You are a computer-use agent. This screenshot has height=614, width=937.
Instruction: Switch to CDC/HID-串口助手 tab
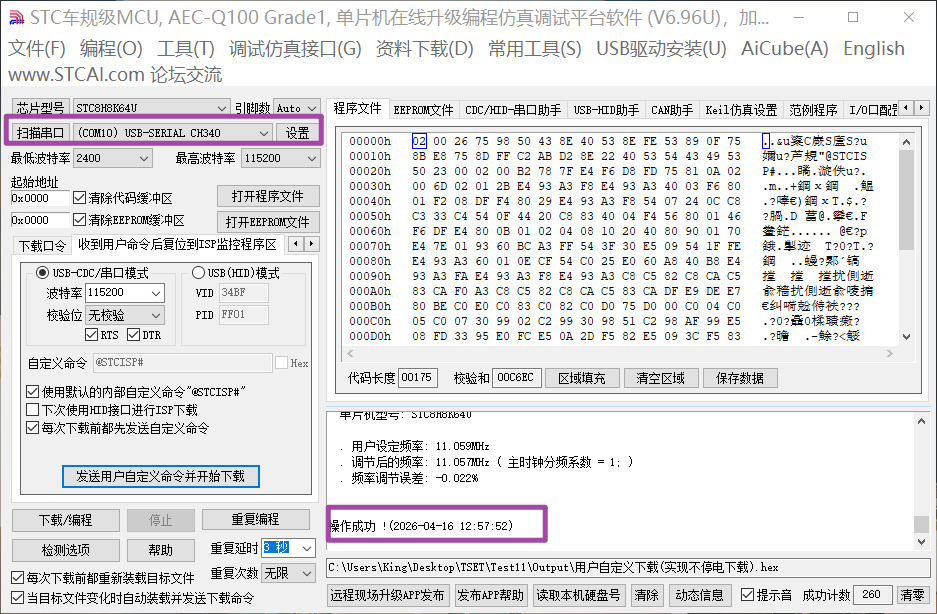pyautogui.click(x=513, y=110)
